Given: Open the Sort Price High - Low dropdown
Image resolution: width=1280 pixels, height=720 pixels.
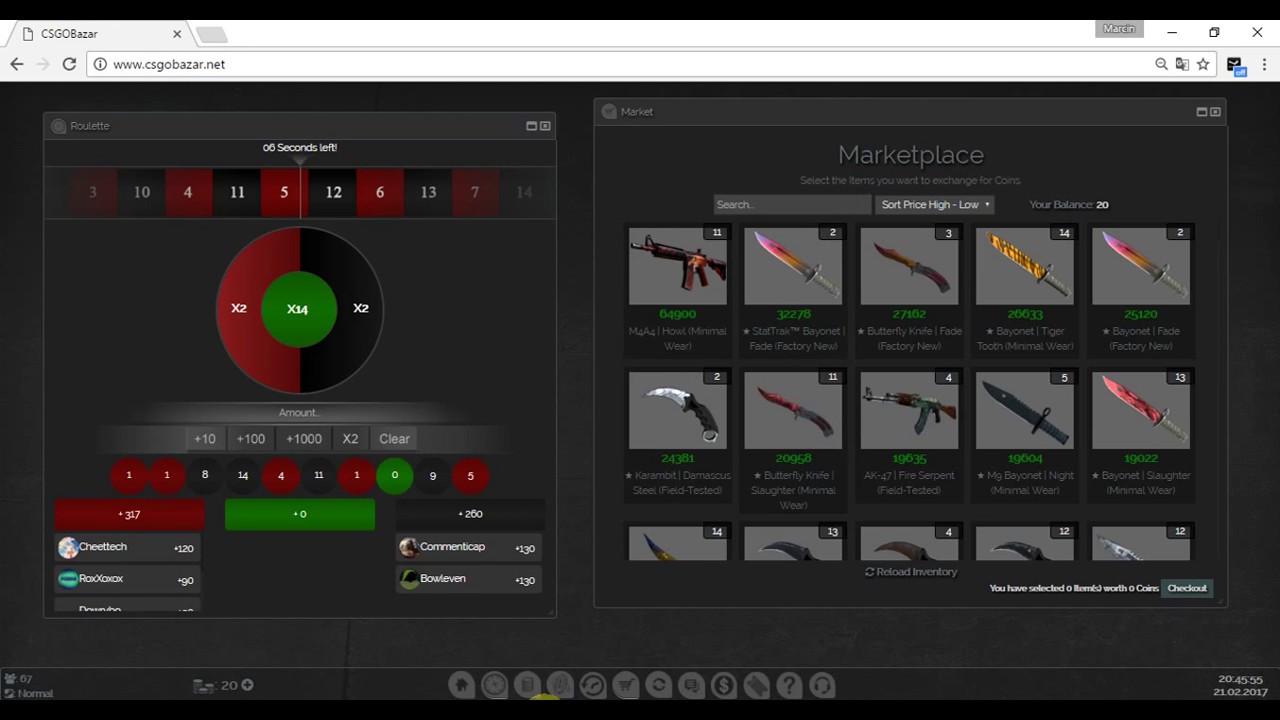Looking at the screenshot, I should [934, 204].
